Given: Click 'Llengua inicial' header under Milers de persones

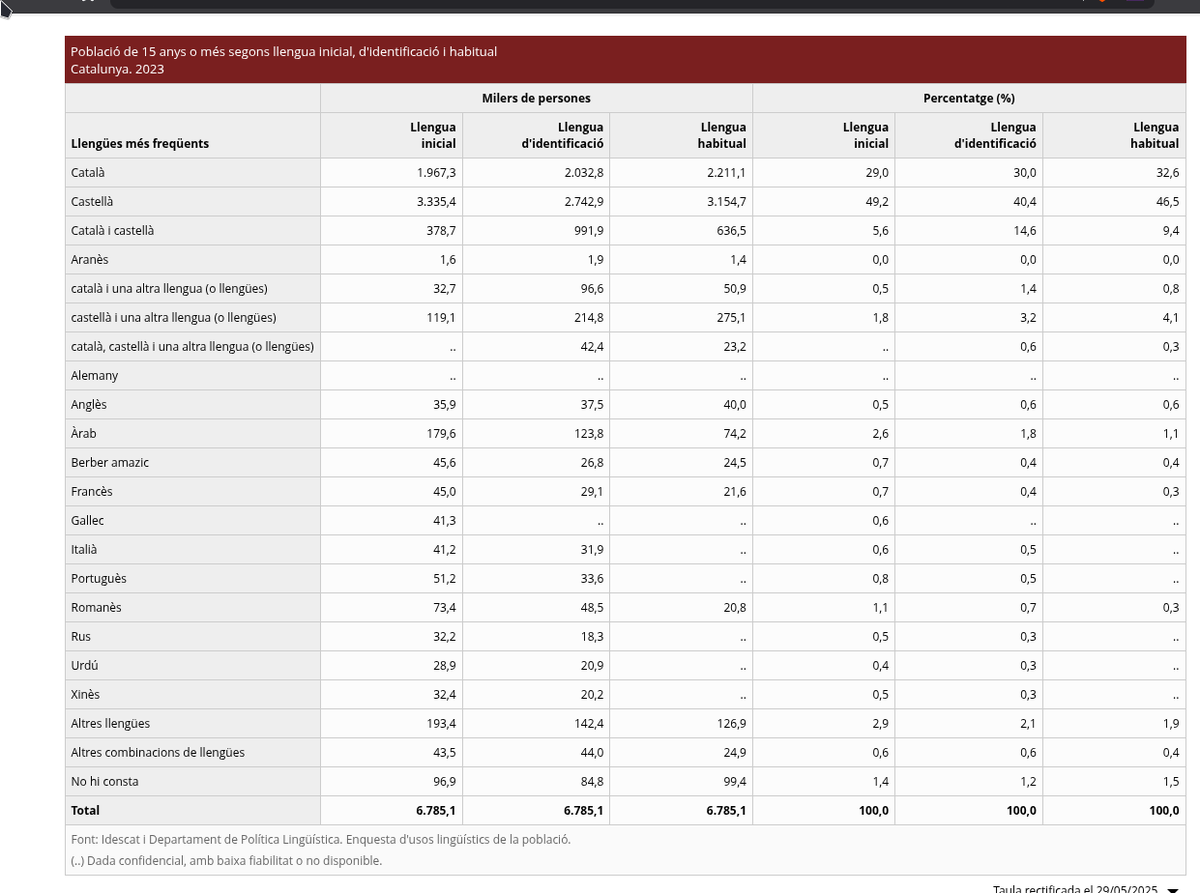Looking at the screenshot, I should (x=433, y=135).
